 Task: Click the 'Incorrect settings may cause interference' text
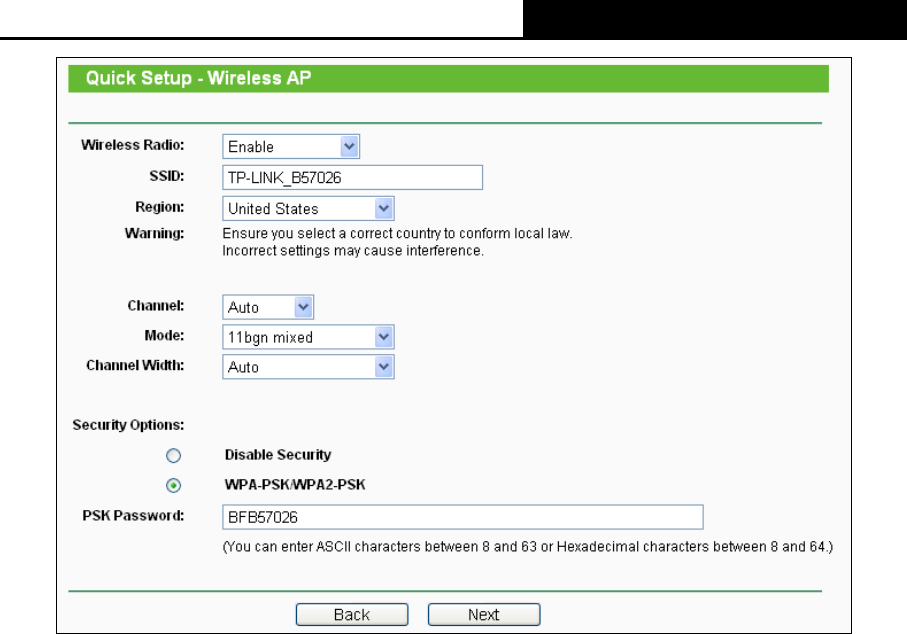[x=353, y=251]
